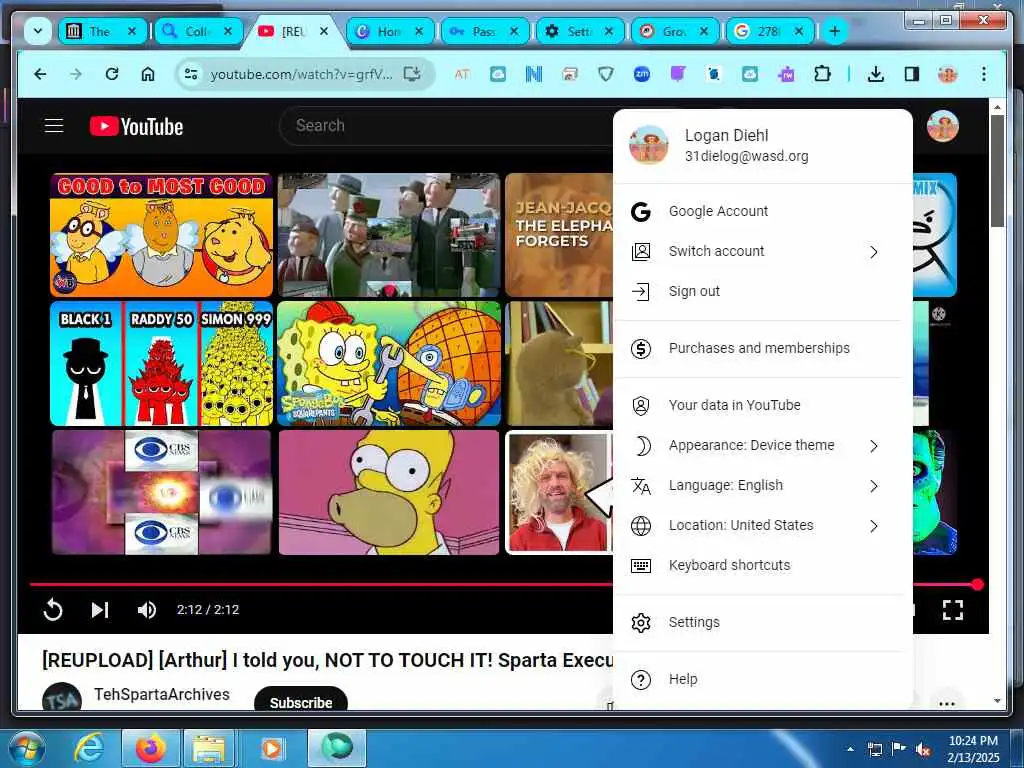This screenshot has width=1024, height=768.
Task: Subscribe to TehSpartaArchives channel
Action: (x=301, y=701)
